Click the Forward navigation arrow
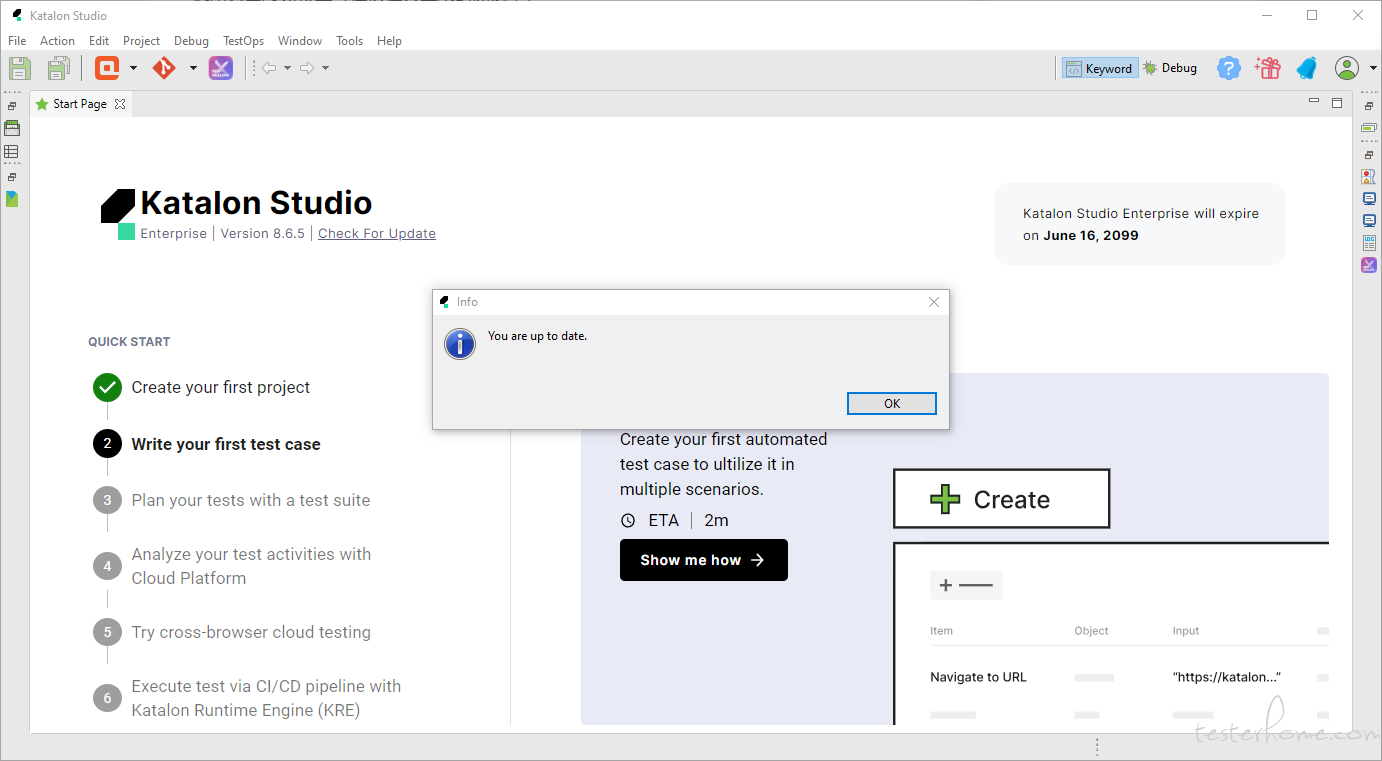1382x761 pixels. [x=307, y=68]
